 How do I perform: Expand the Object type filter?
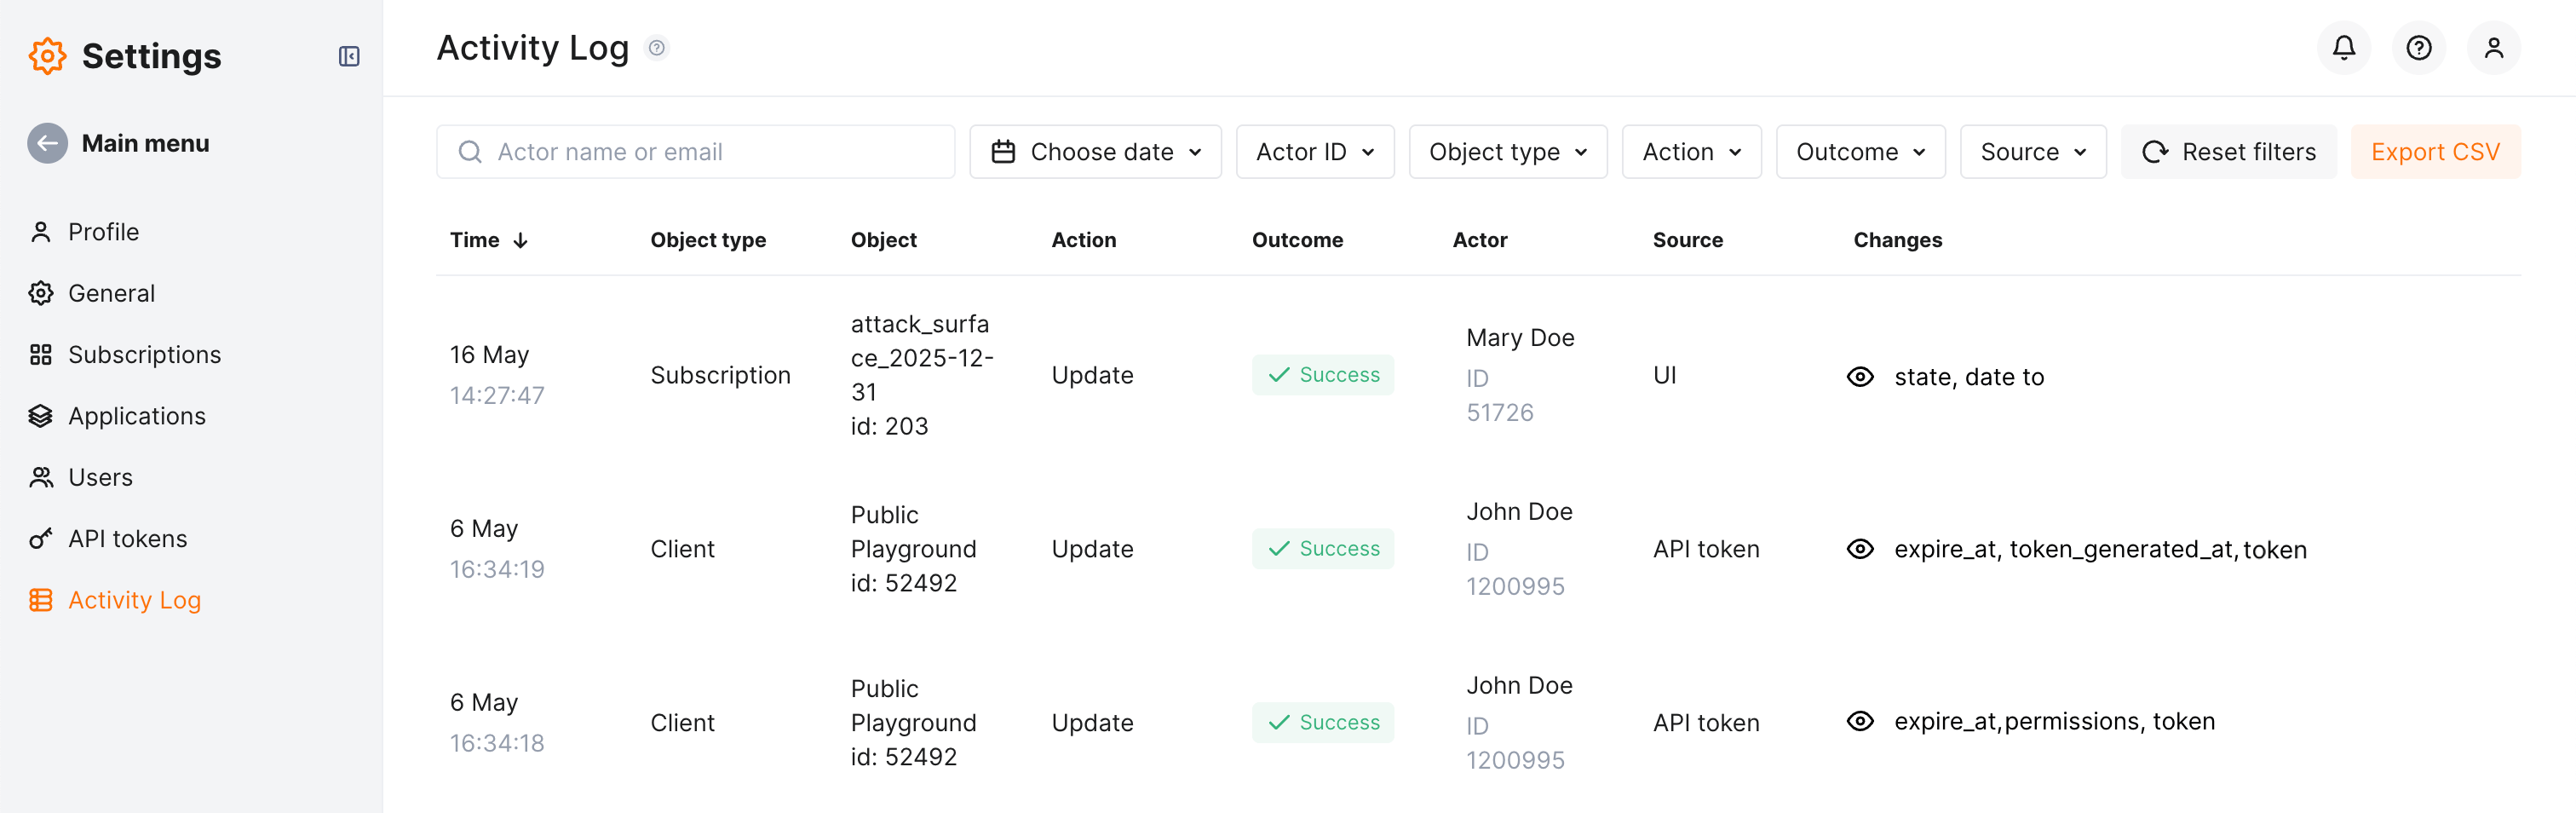click(1507, 152)
